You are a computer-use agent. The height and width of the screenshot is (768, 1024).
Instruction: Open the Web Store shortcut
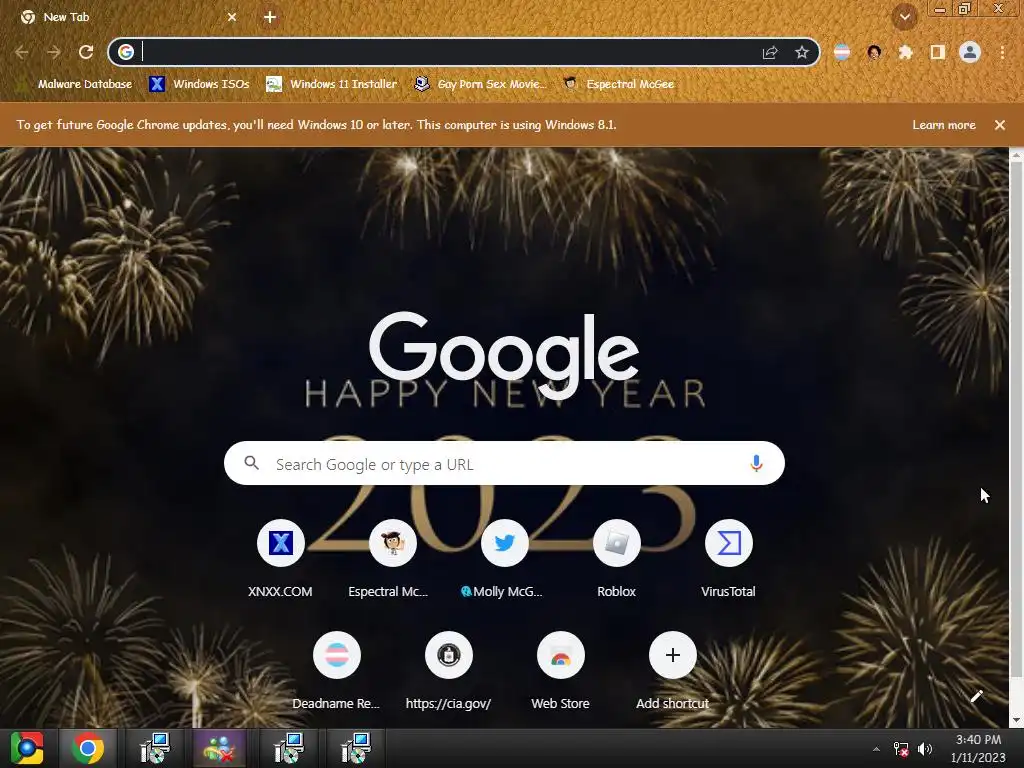point(560,671)
